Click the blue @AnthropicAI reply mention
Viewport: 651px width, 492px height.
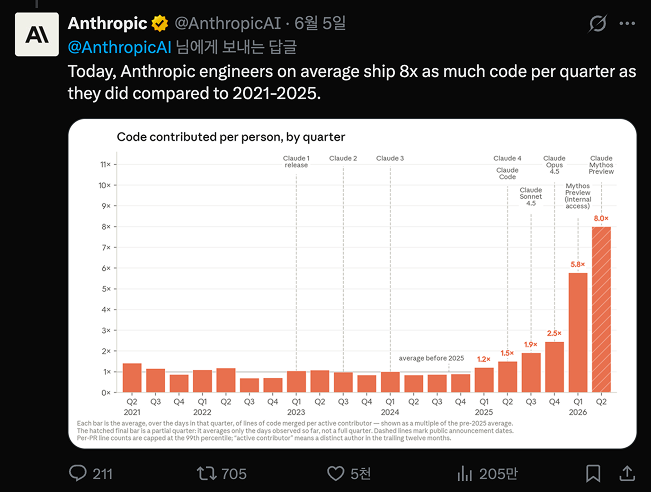coord(120,47)
